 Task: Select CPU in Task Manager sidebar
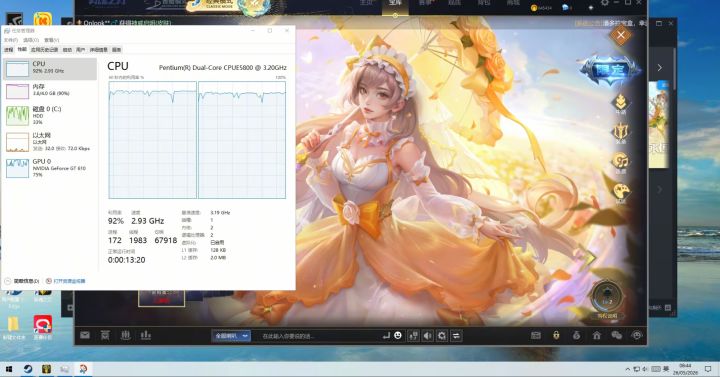click(50, 68)
